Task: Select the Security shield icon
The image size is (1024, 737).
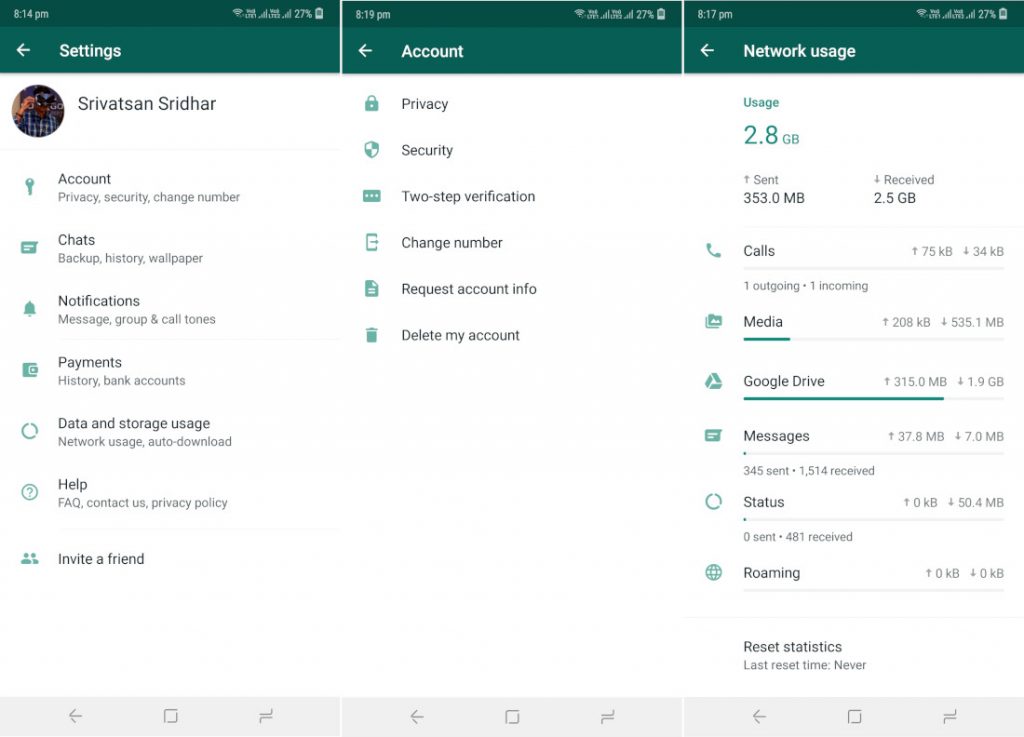Action: pos(372,150)
